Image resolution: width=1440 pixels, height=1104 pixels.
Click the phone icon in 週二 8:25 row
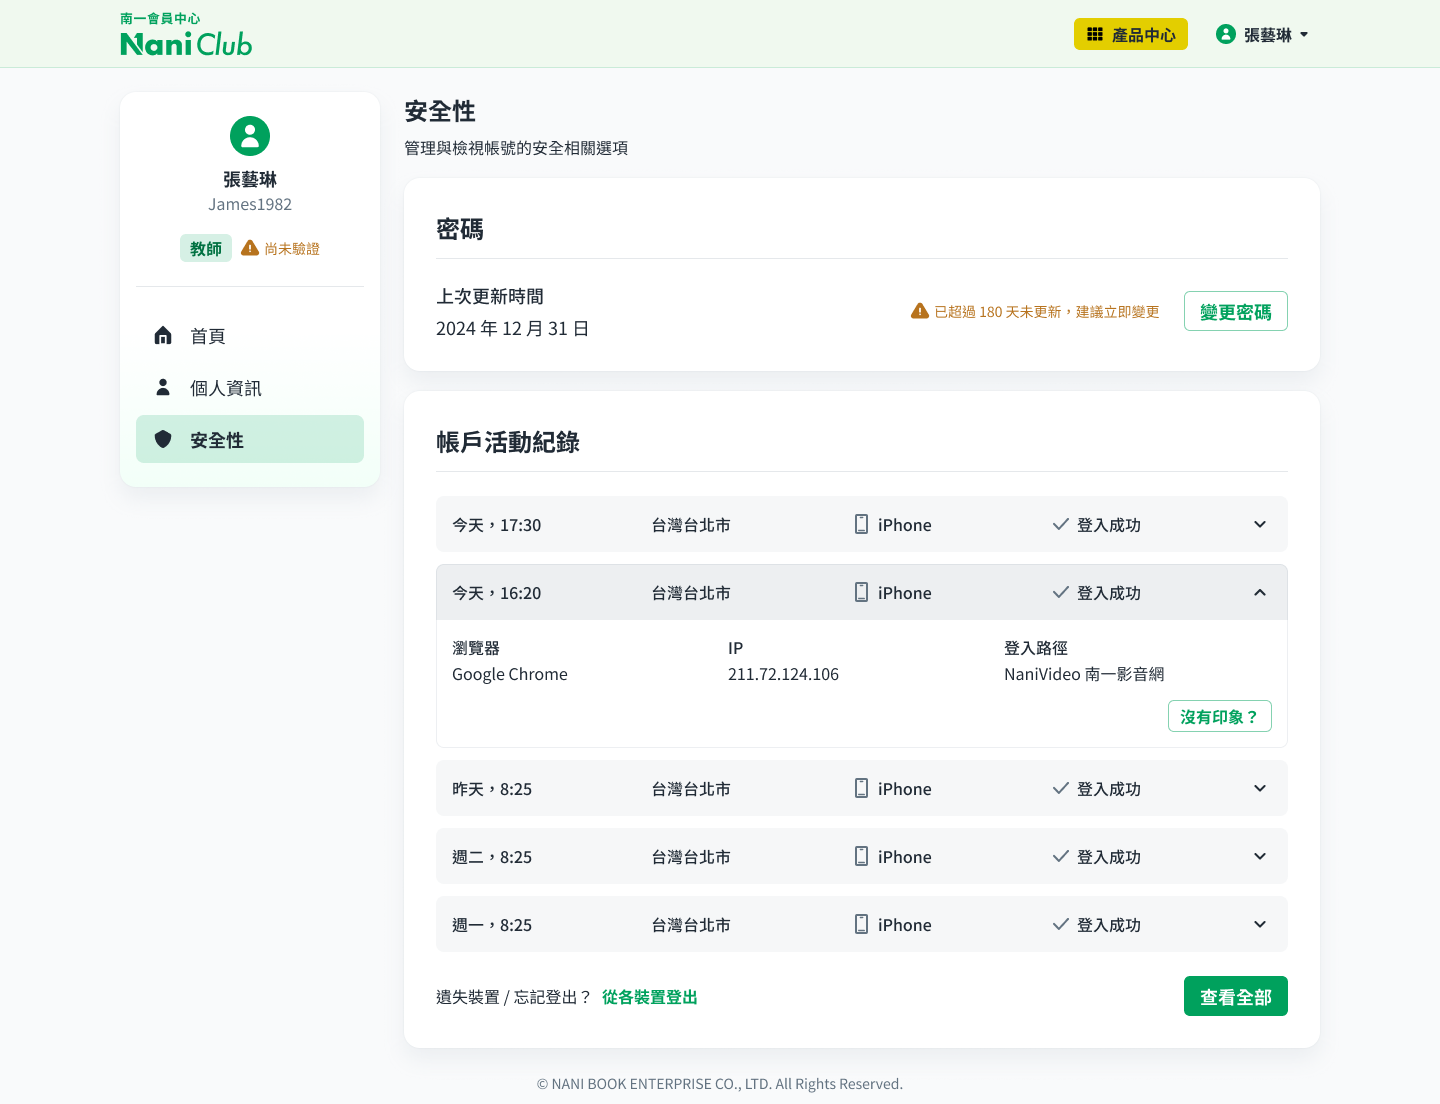tap(861, 856)
